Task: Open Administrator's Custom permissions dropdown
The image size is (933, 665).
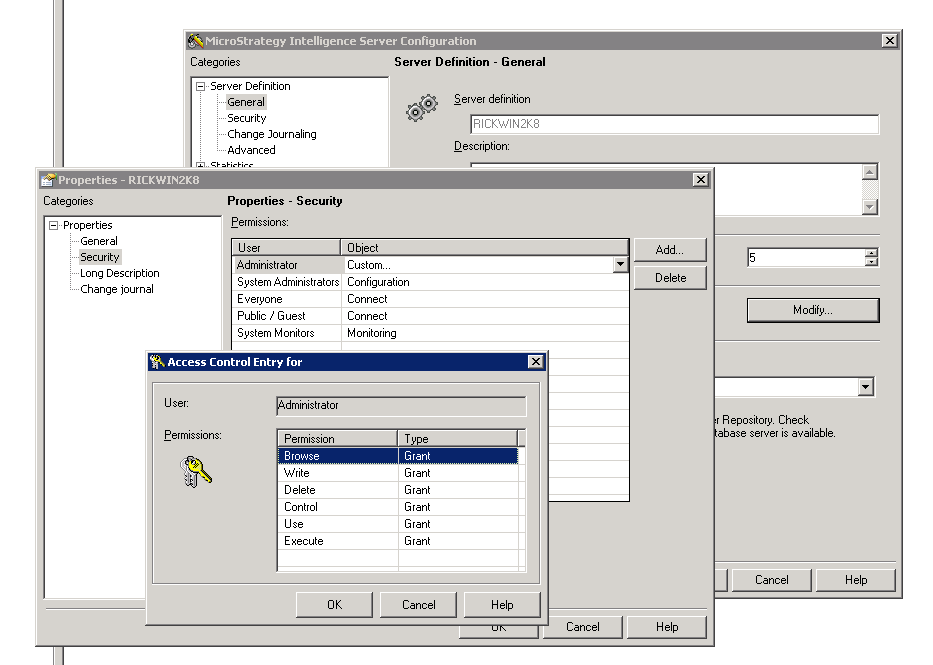Action: tap(621, 264)
